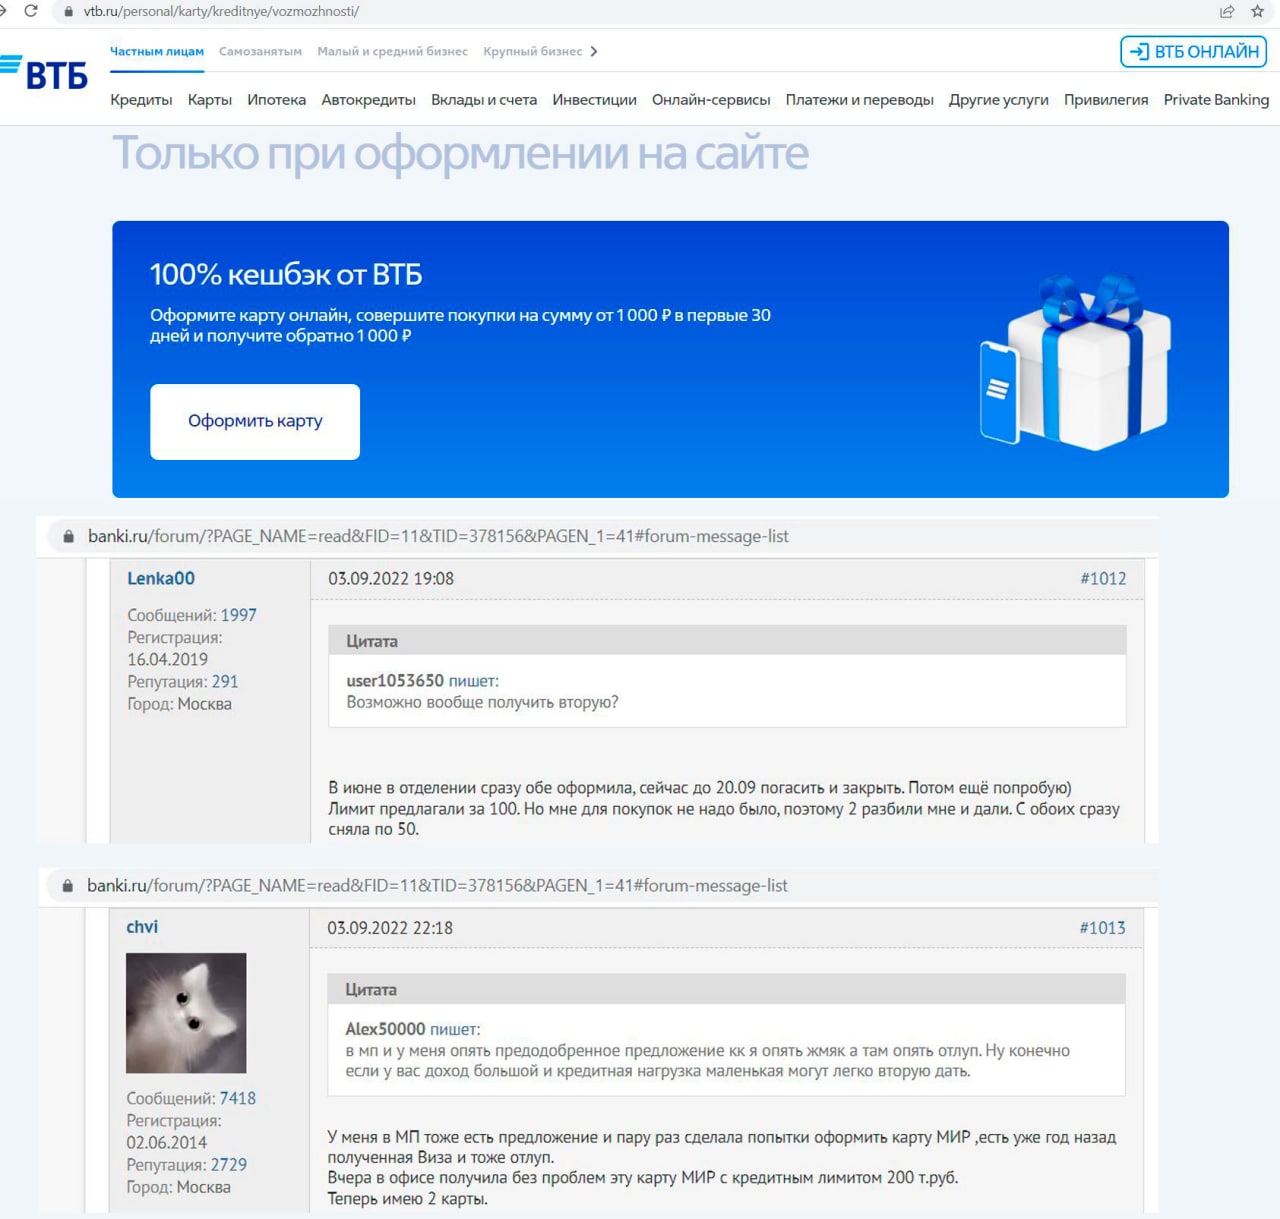Open the Малый и средний бизнес tab
The height and width of the screenshot is (1219, 1280).
click(392, 52)
